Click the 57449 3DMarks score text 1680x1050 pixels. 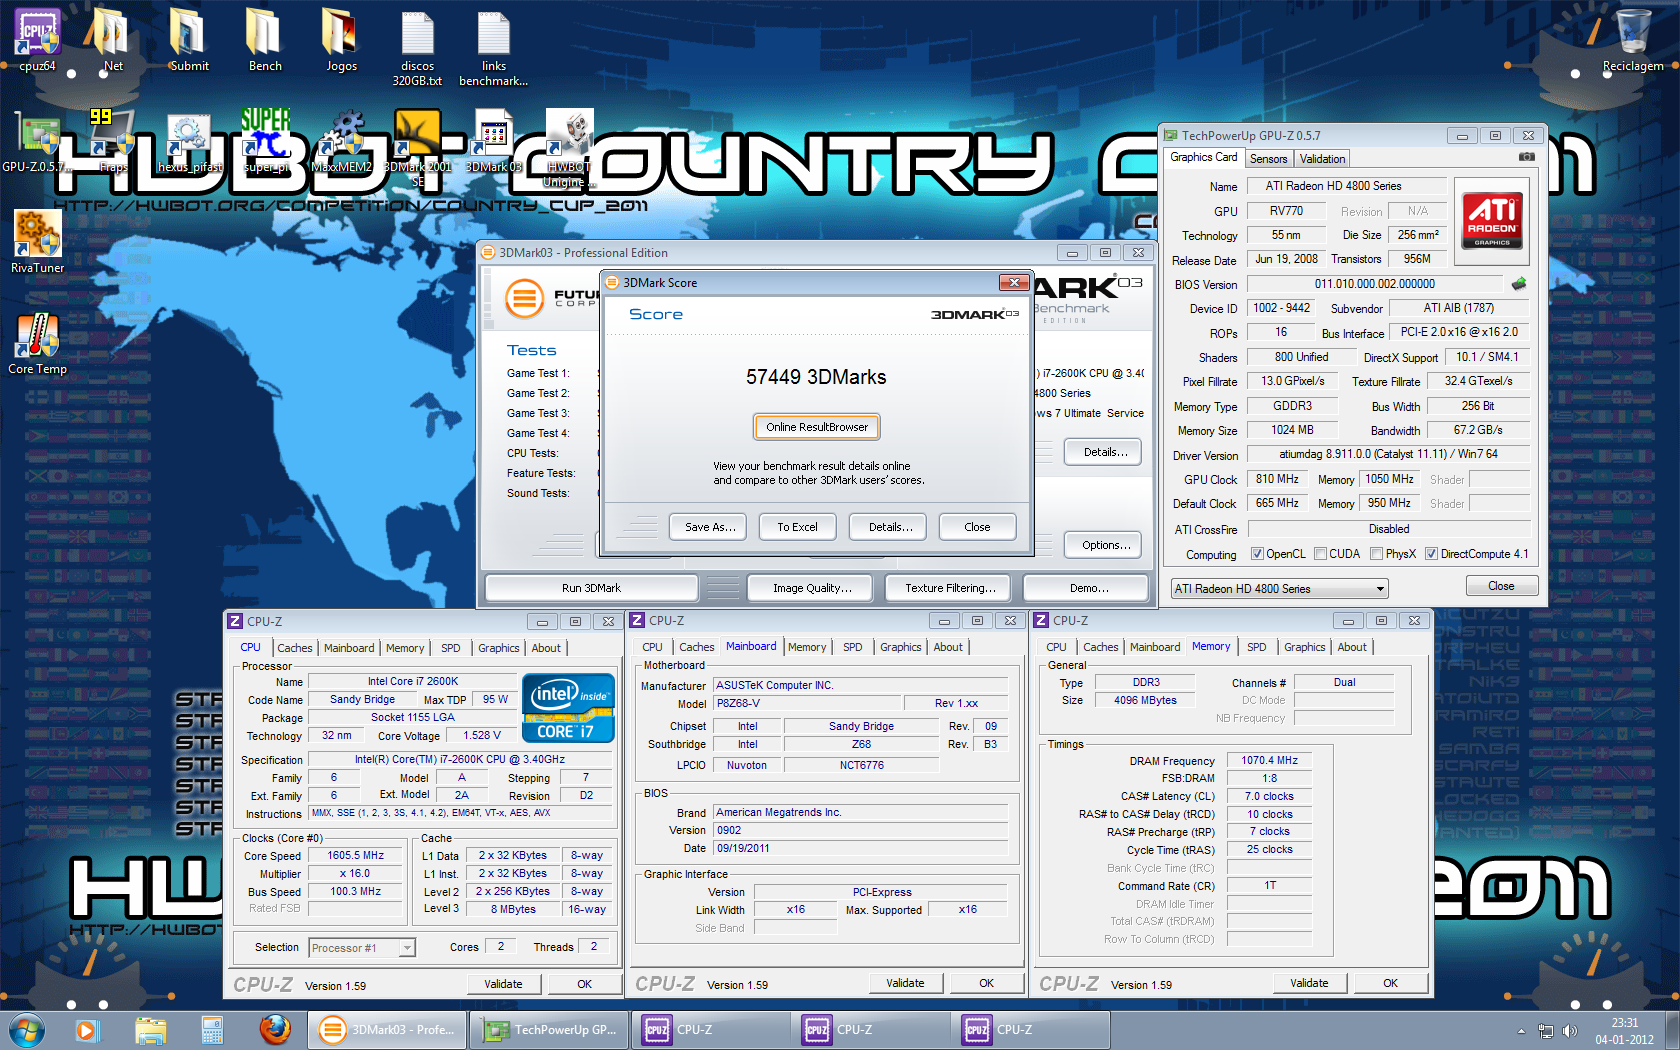point(816,377)
